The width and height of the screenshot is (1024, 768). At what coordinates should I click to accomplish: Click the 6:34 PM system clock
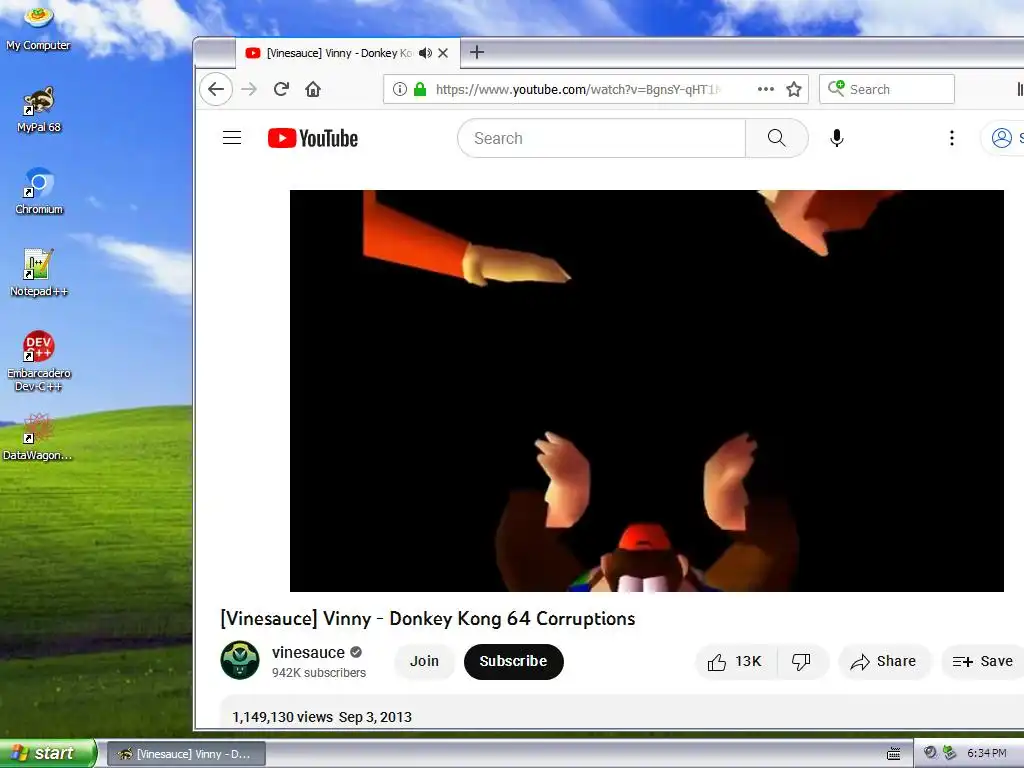pos(986,753)
